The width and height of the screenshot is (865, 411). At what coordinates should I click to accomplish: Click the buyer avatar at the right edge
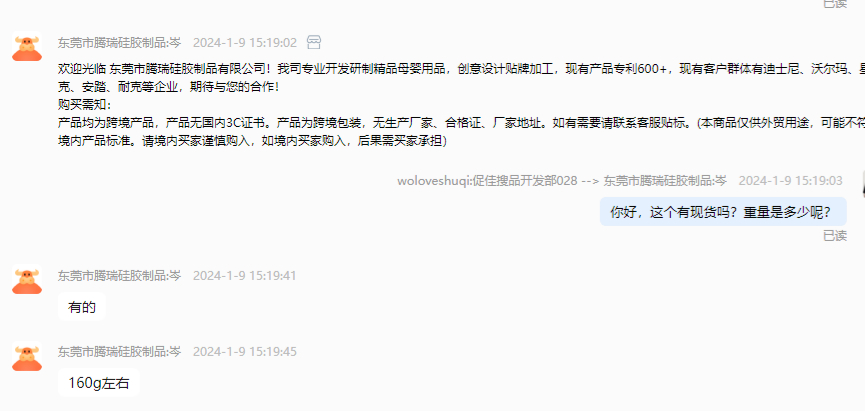(x=863, y=186)
